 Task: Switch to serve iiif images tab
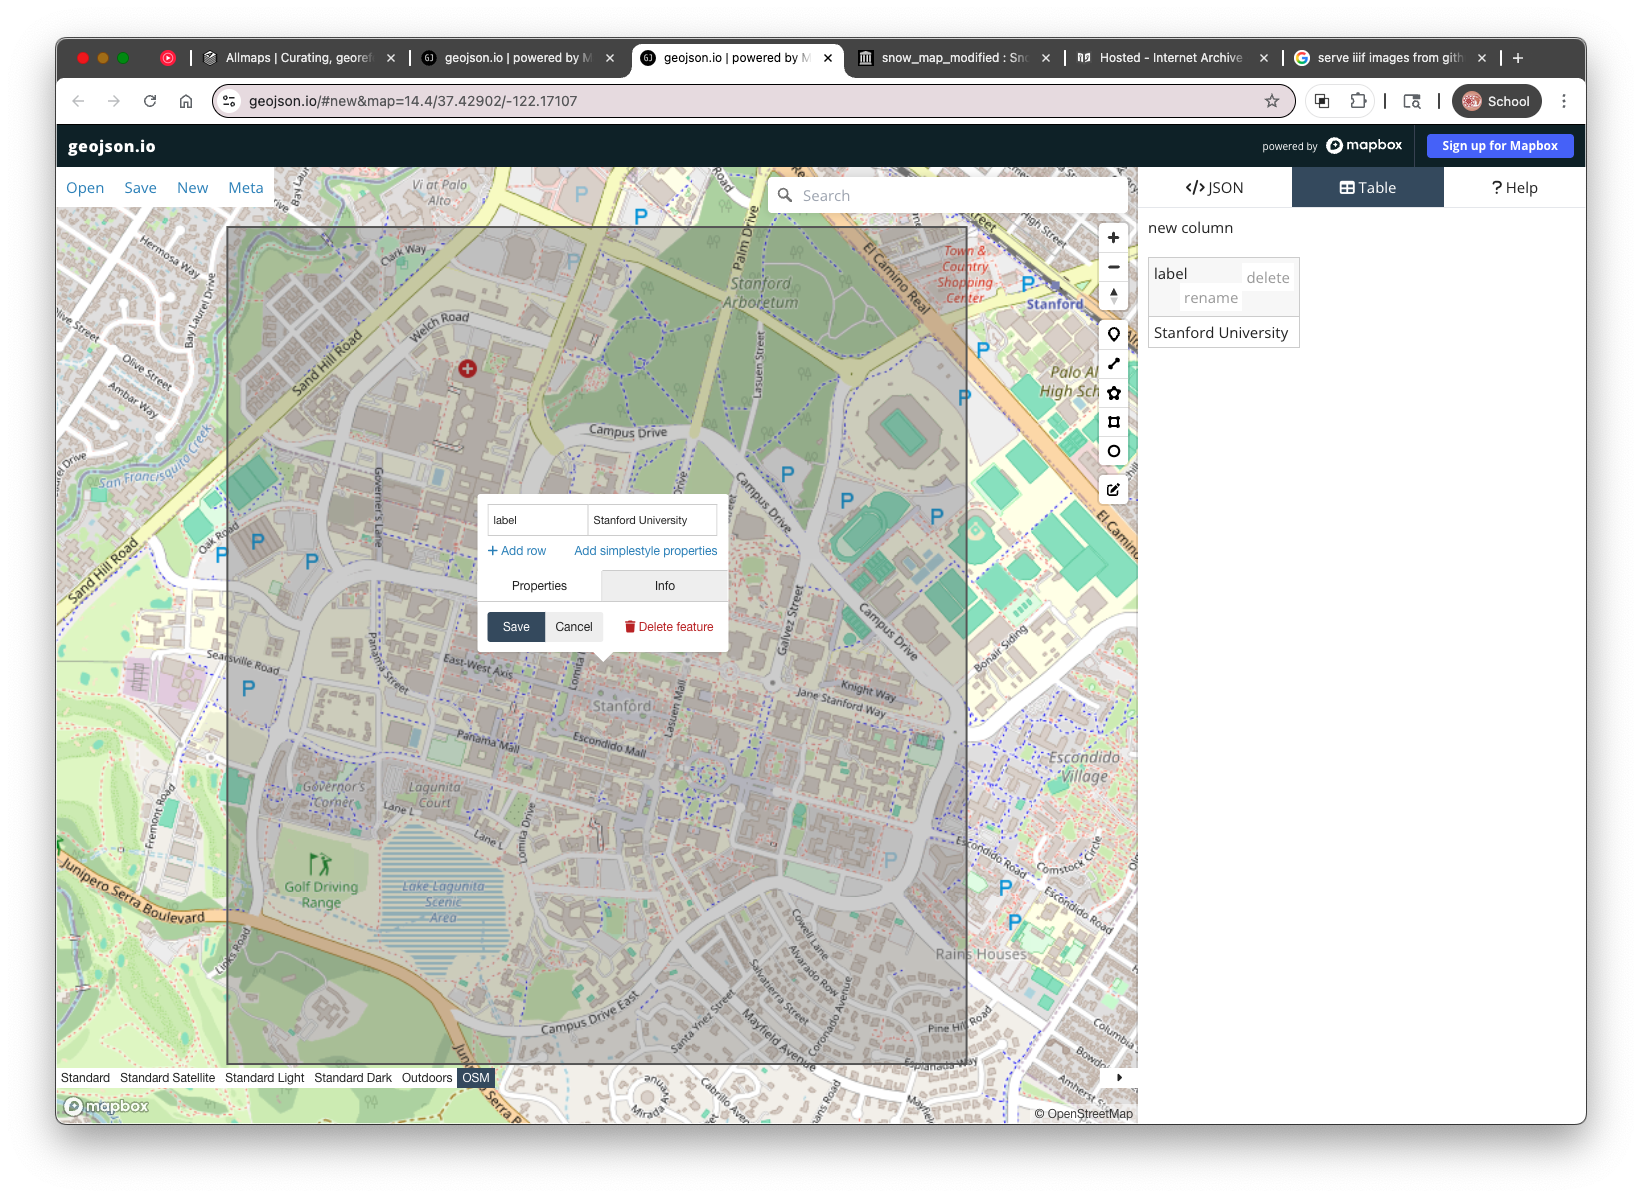pyautogui.click(x=1390, y=58)
